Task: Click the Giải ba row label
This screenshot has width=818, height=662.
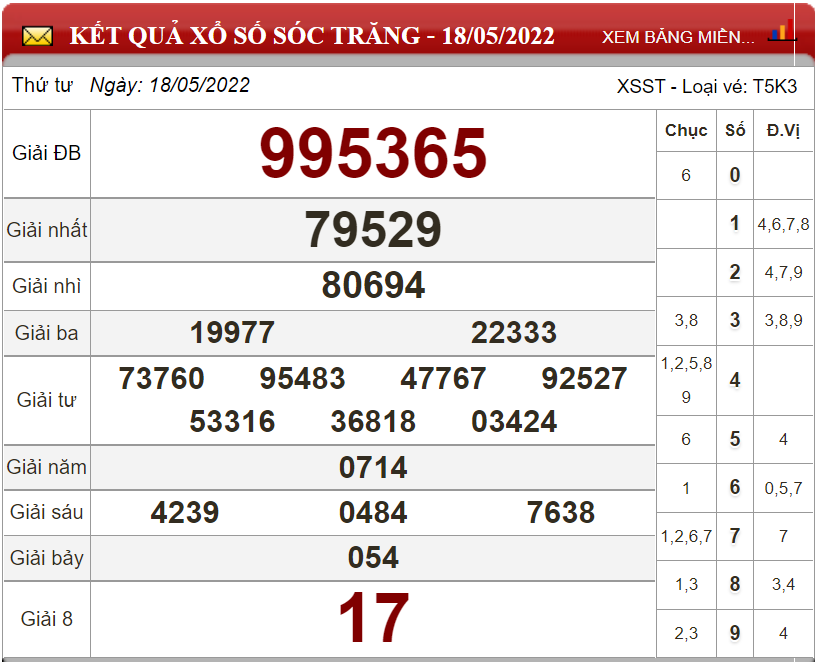Action: 46,333
